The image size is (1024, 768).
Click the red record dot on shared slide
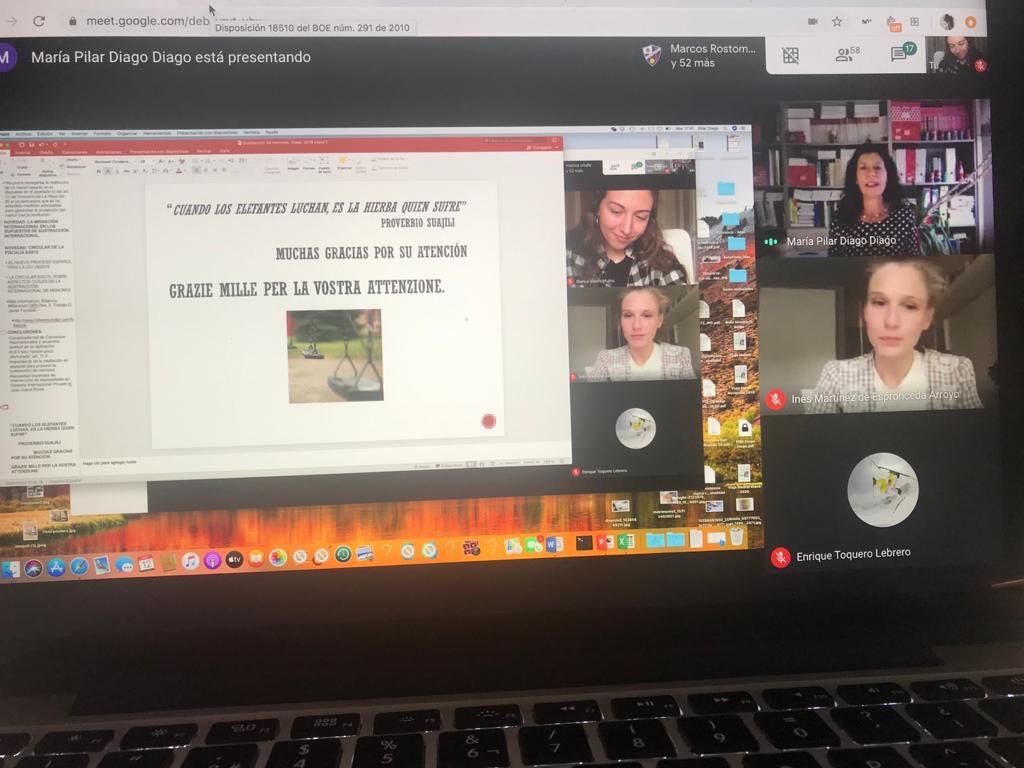pos(488,421)
